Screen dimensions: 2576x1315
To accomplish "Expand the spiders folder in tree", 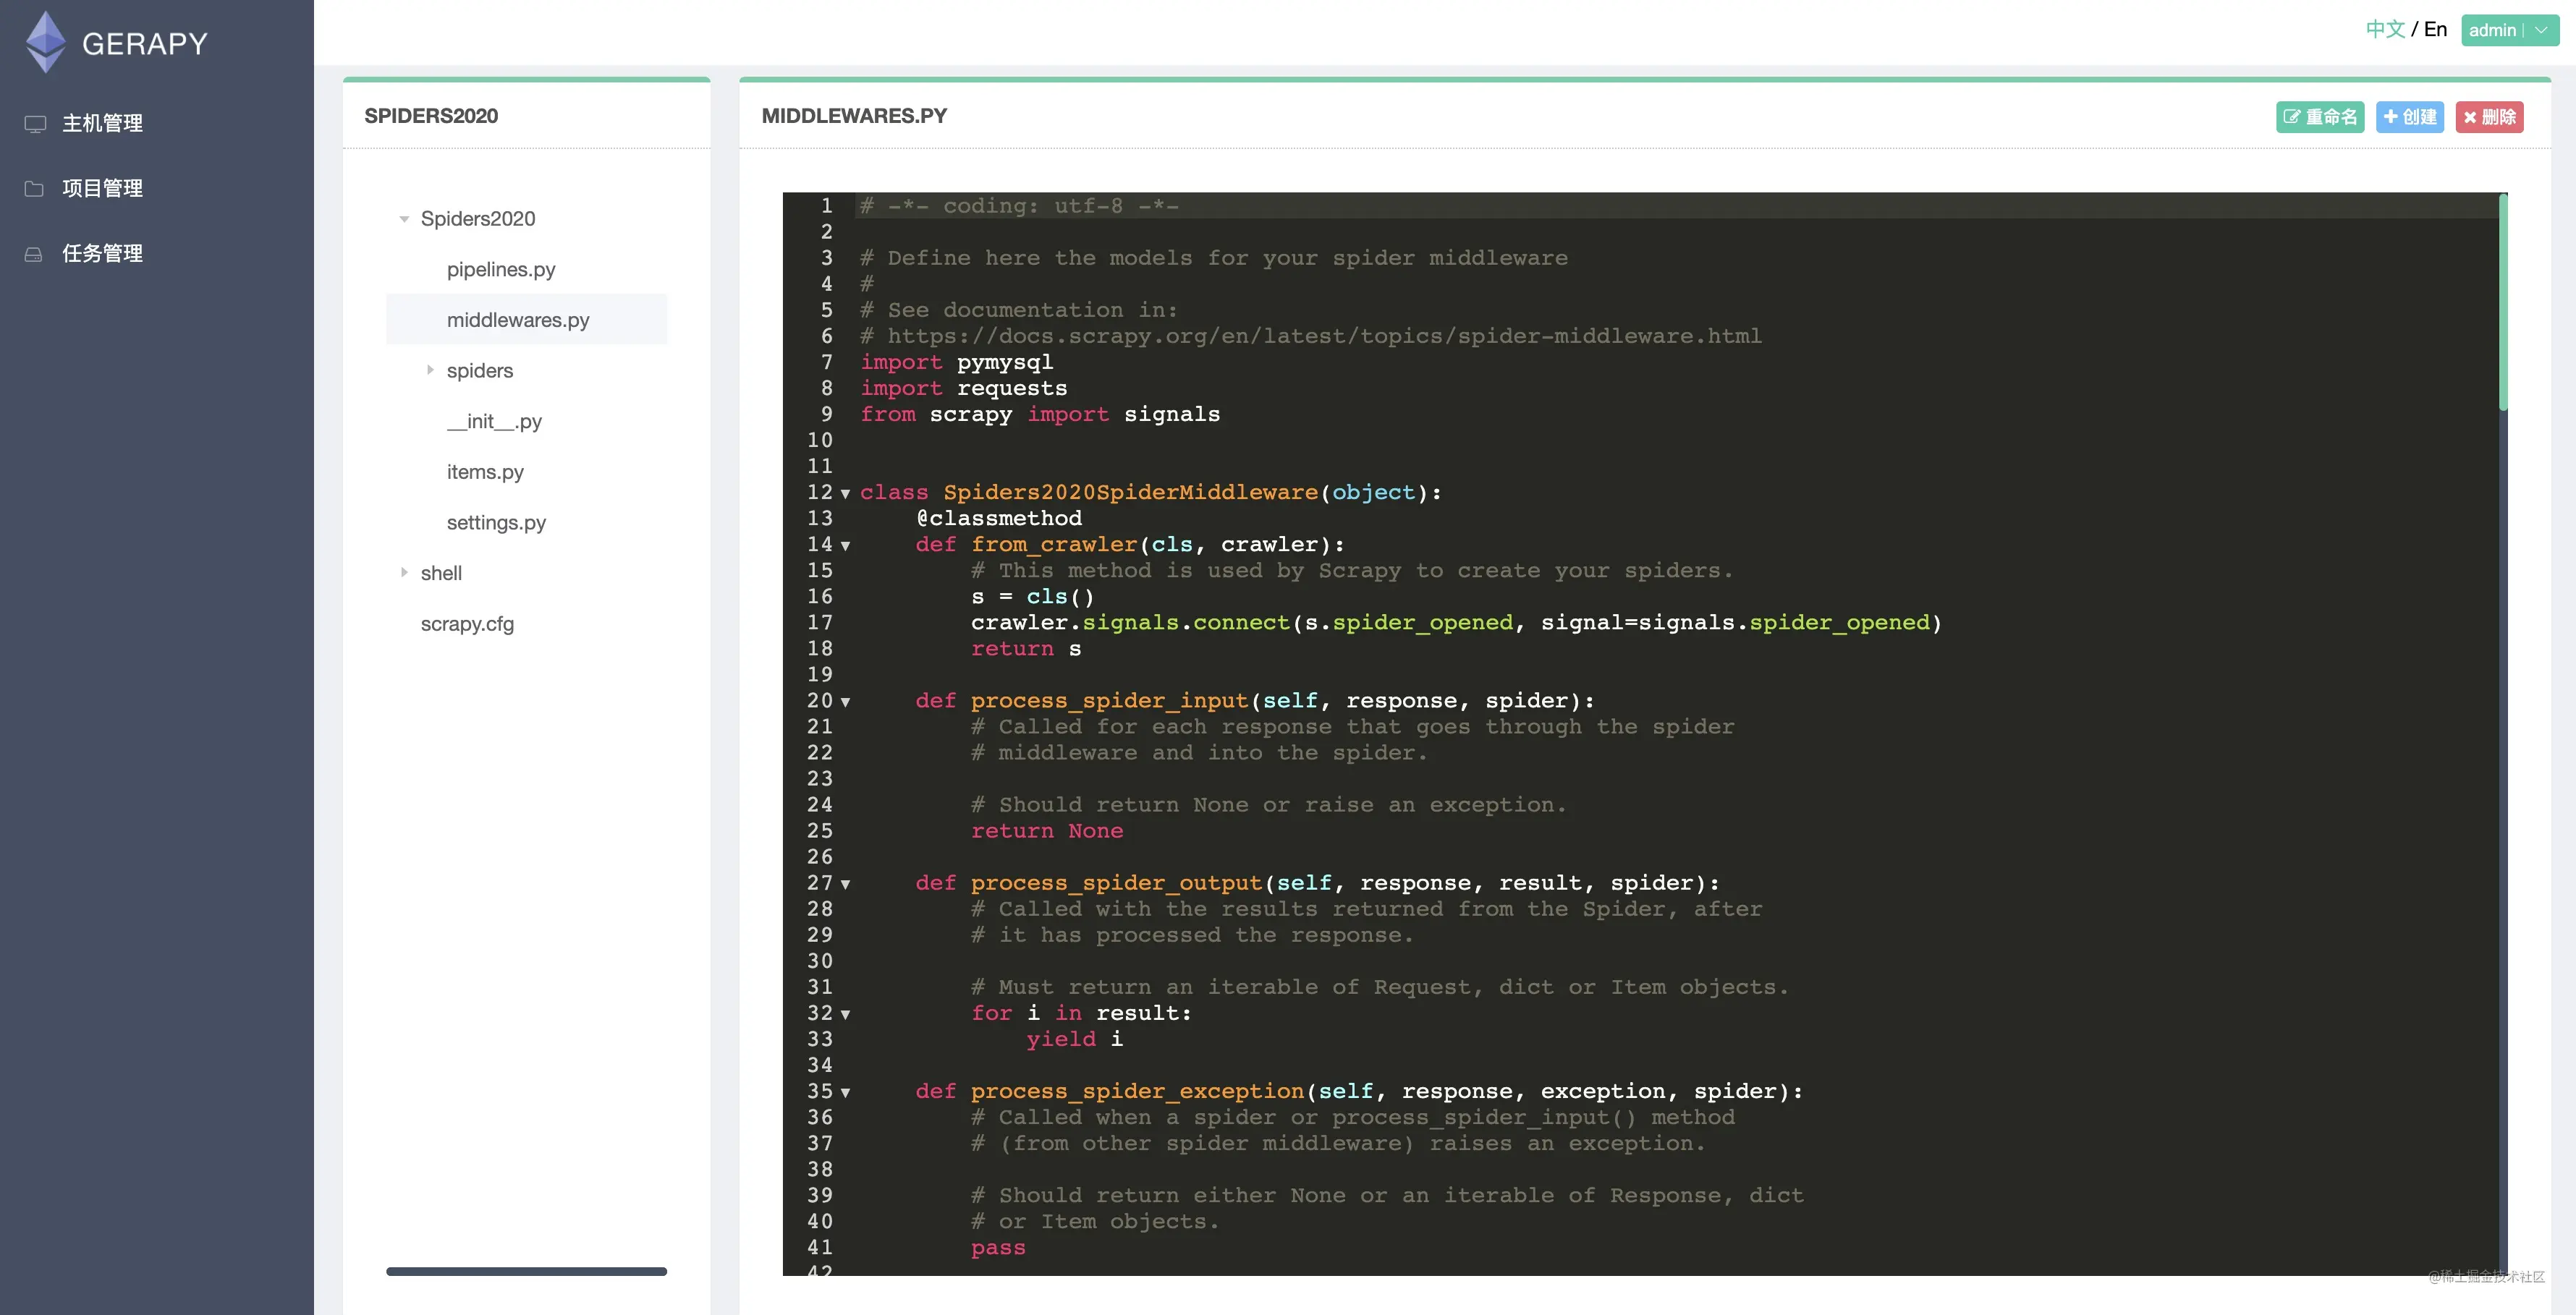I will (x=430, y=370).
